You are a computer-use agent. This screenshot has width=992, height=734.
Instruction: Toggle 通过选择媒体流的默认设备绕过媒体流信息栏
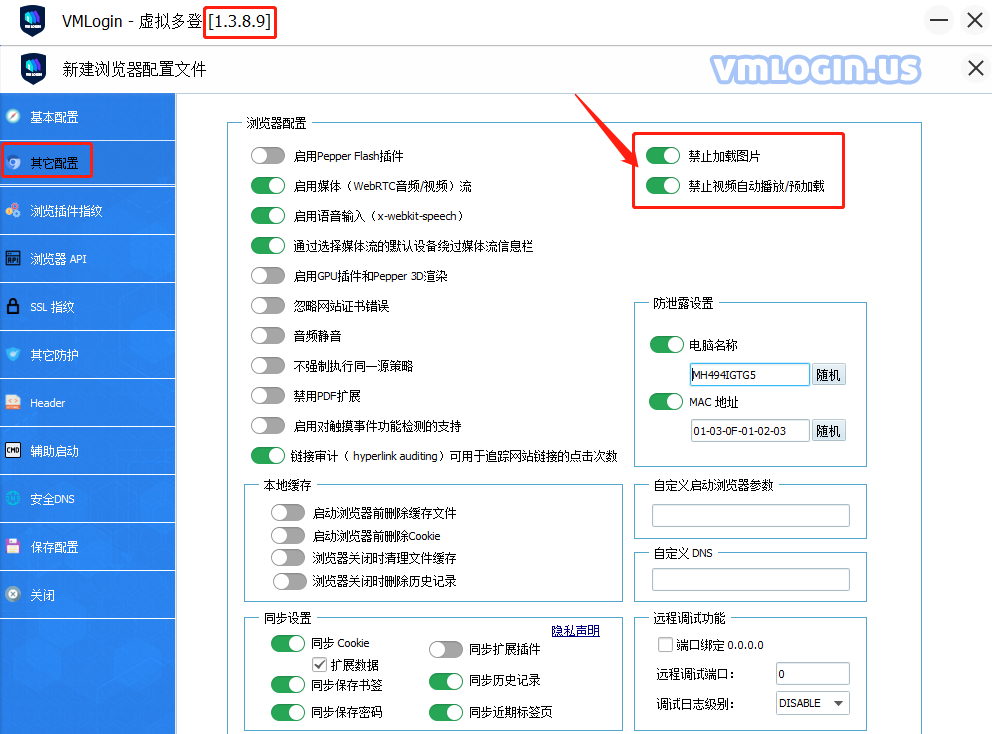[x=268, y=246]
